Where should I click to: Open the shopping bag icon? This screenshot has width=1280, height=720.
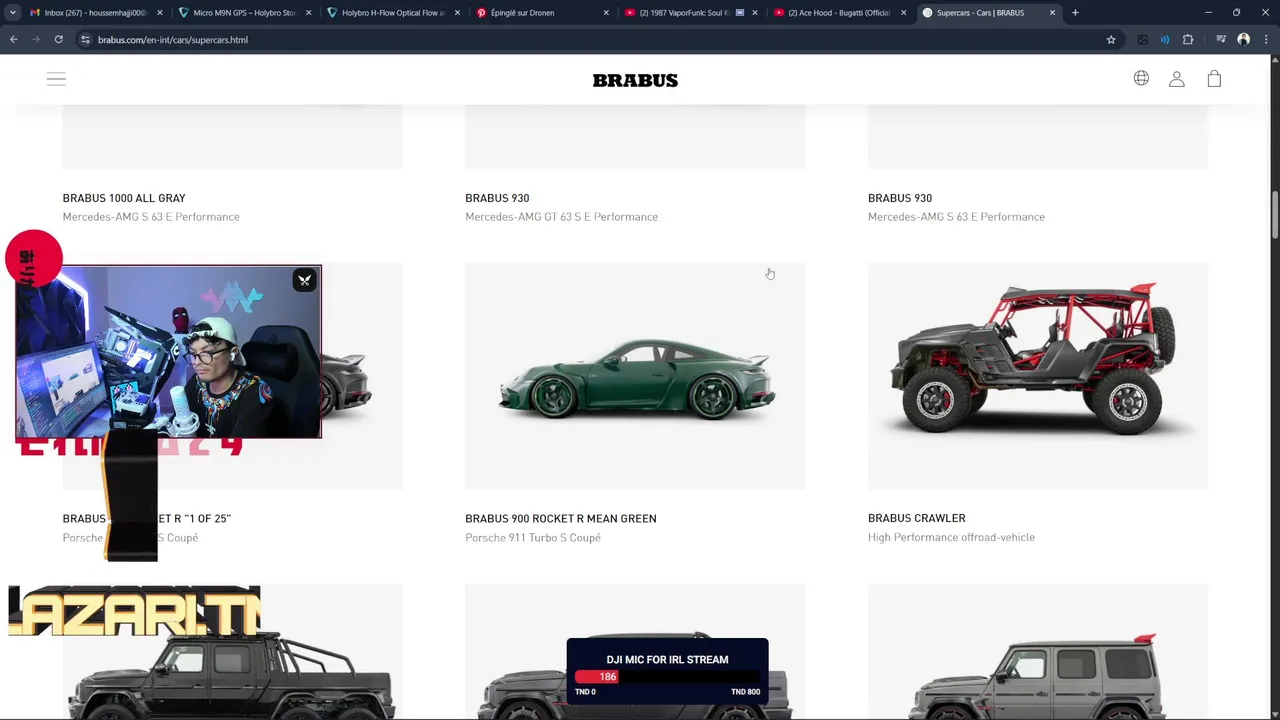point(1214,78)
